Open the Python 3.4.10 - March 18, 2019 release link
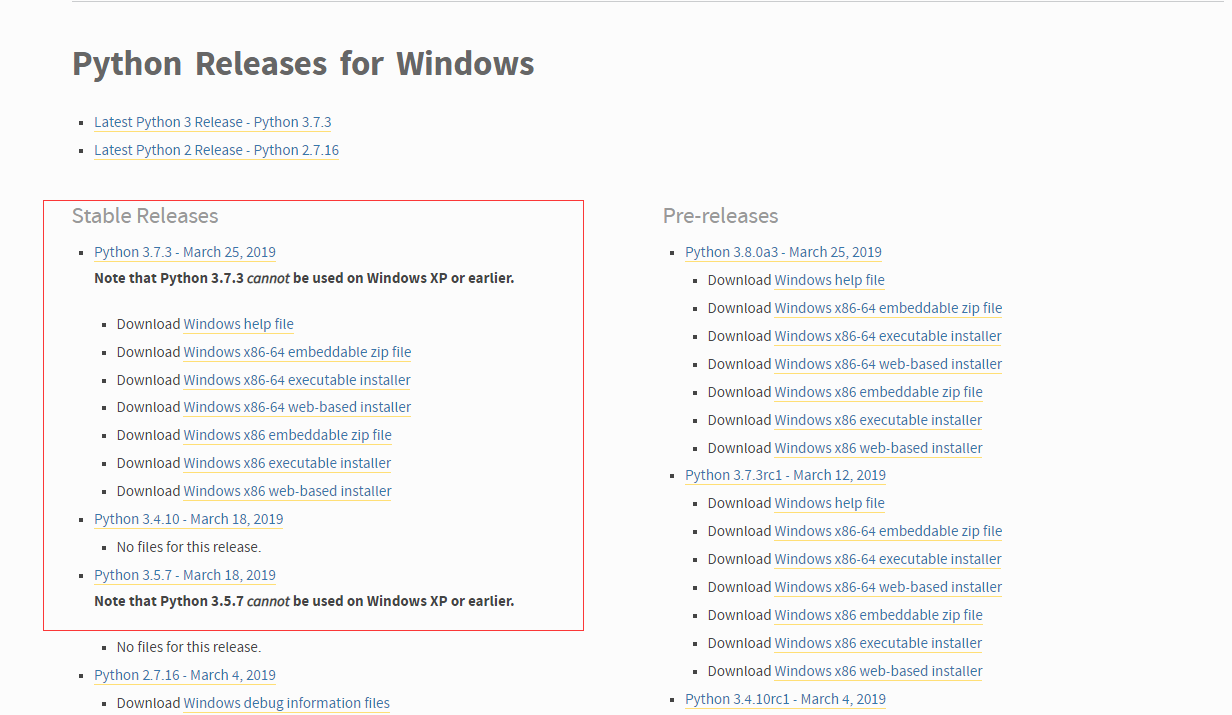 (x=189, y=519)
